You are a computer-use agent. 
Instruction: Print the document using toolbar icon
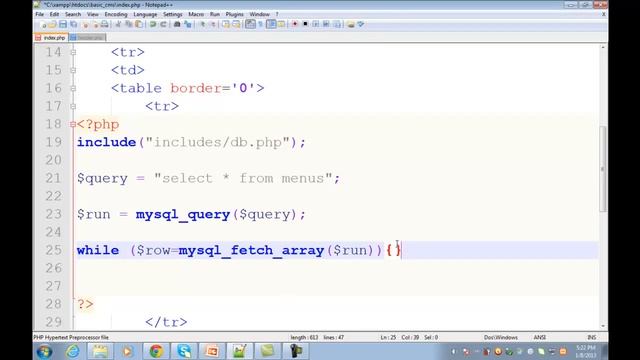tap(104, 24)
